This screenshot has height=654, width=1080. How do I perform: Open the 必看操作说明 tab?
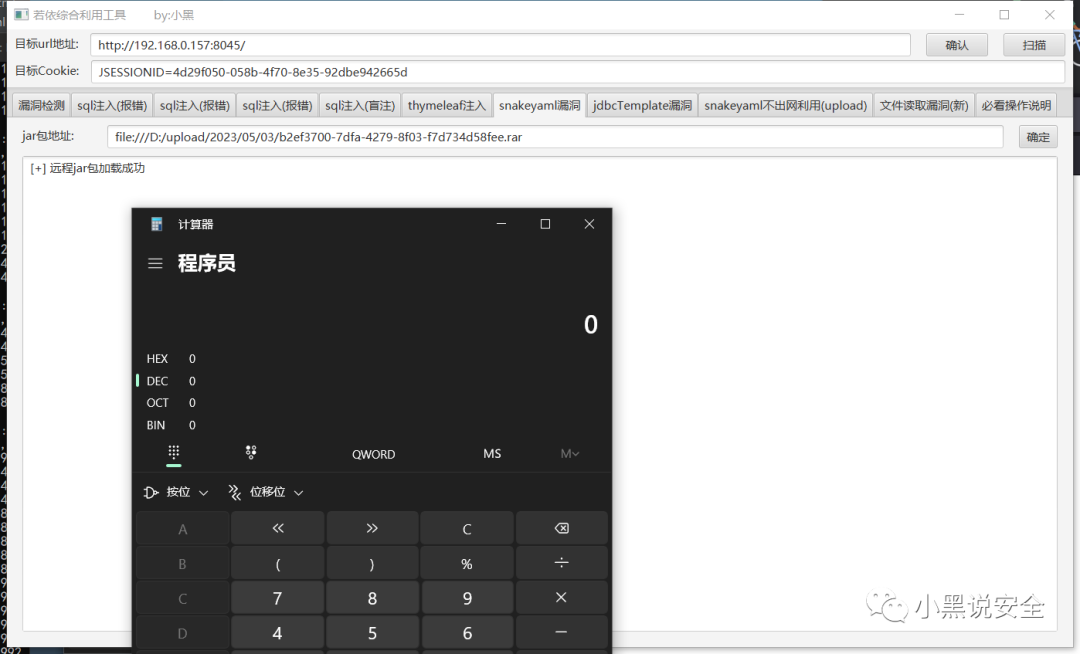coord(1016,105)
